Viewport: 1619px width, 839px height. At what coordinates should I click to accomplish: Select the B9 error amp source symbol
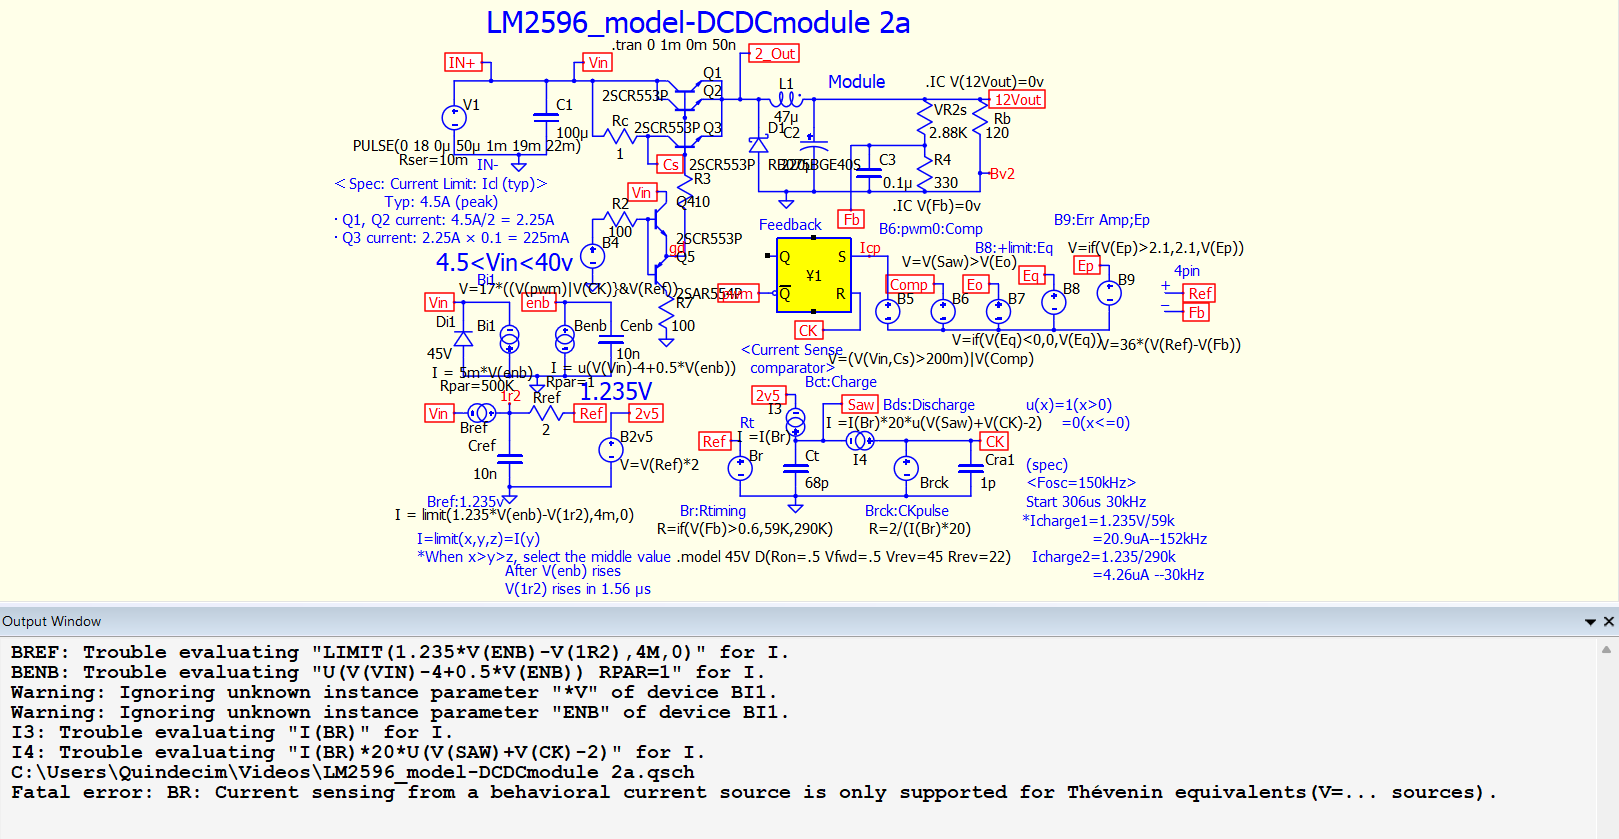tap(1108, 294)
